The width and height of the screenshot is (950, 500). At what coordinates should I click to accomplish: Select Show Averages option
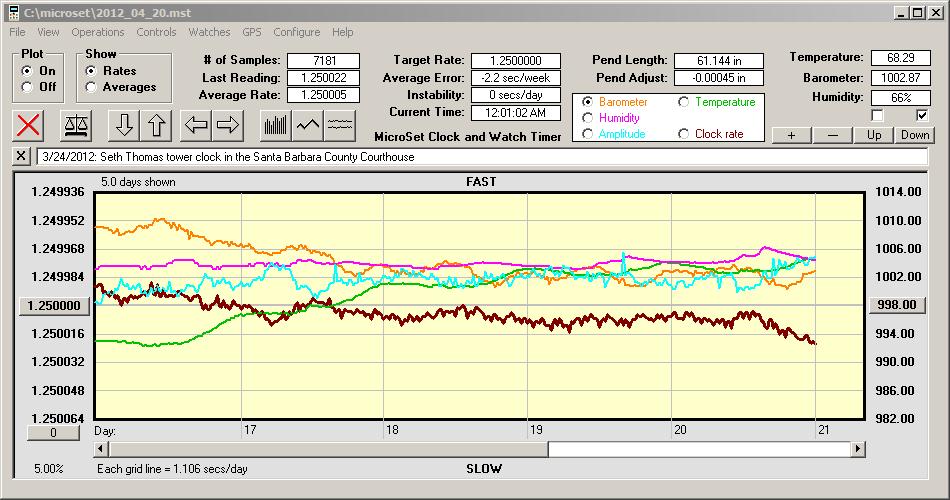(x=91, y=87)
